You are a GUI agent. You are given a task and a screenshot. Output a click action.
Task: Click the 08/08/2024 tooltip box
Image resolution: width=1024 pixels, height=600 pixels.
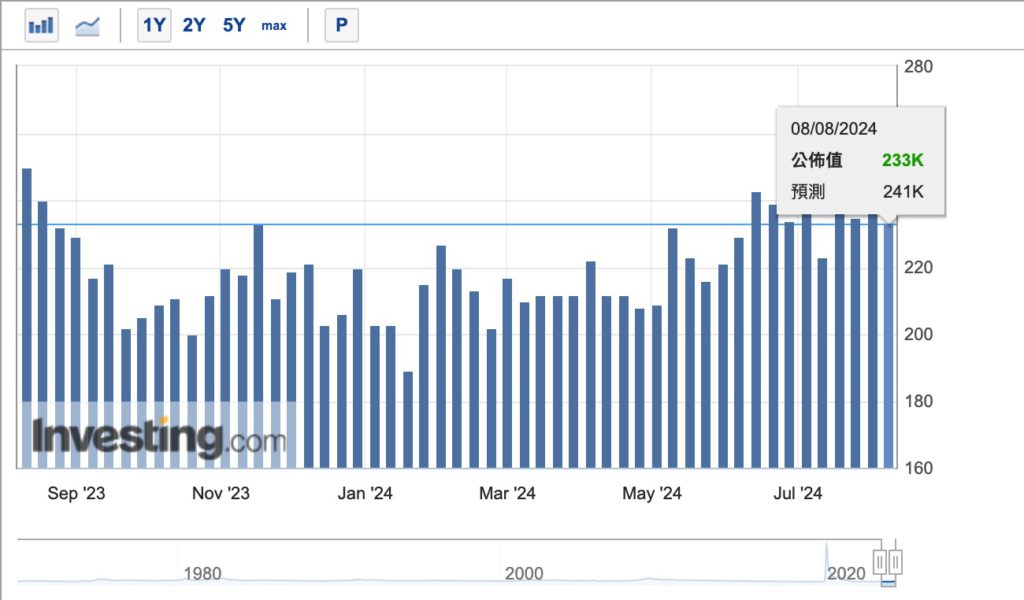(860, 160)
